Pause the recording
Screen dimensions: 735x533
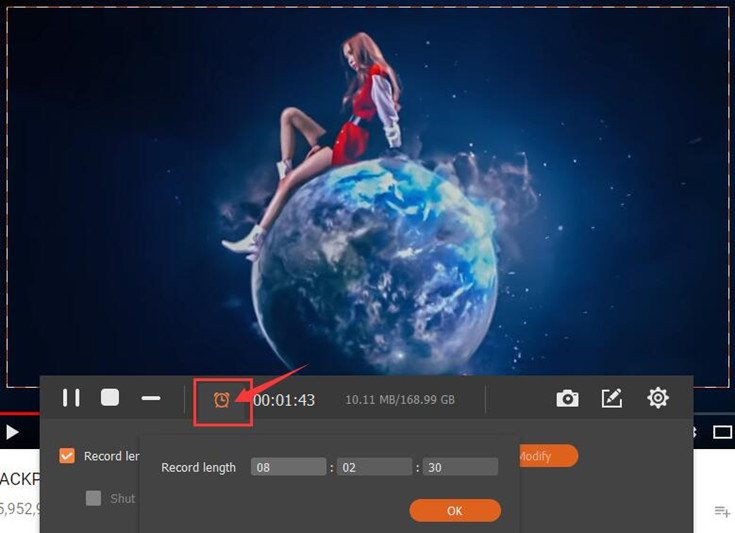tap(71, 398)
